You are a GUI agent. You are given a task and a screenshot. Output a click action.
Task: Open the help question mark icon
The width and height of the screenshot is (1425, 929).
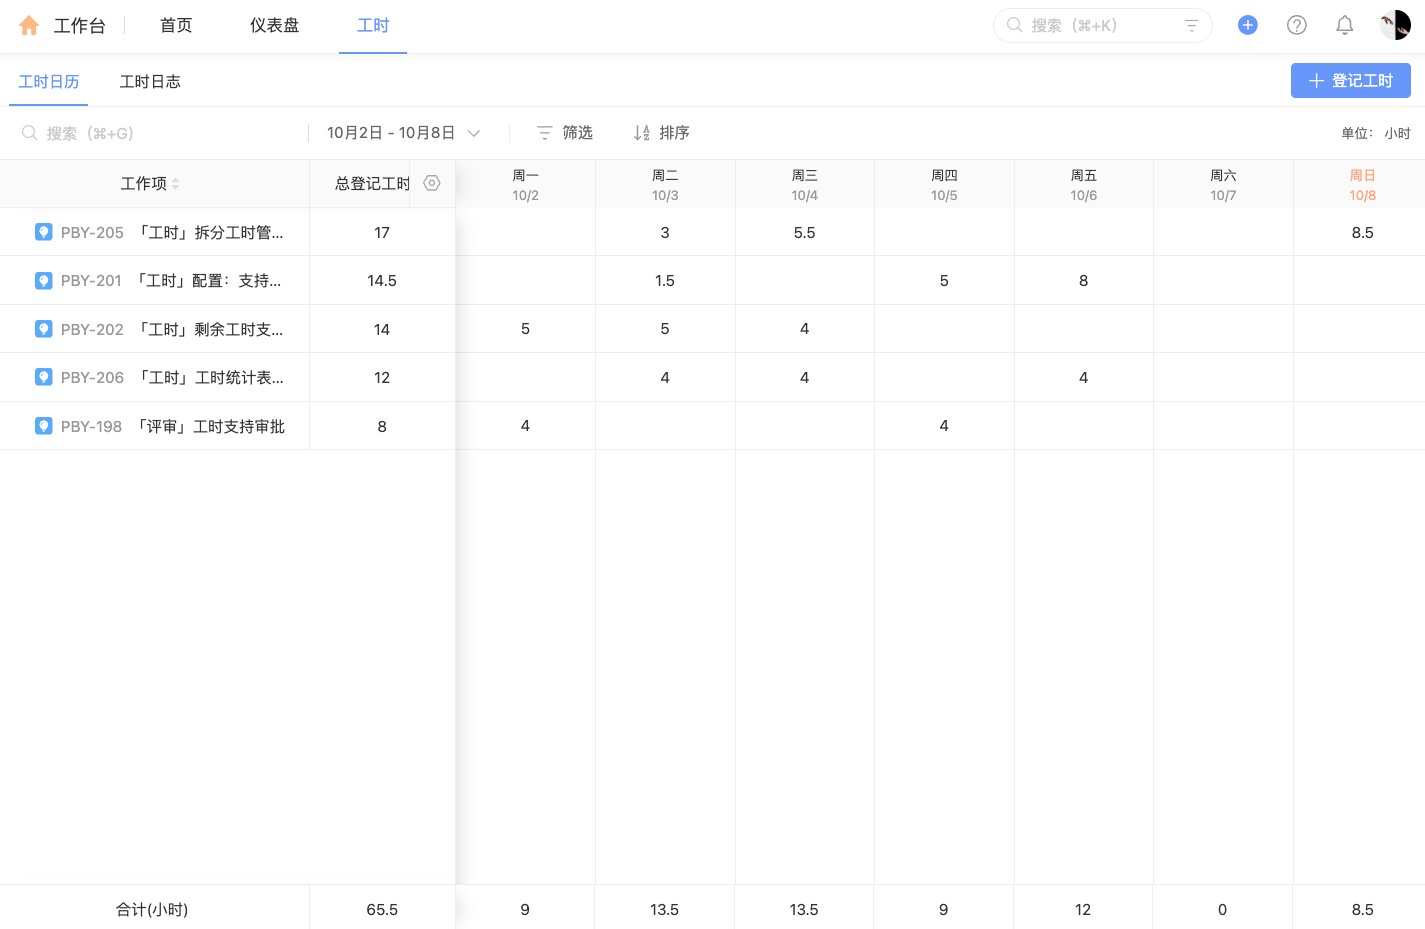(x=1297, y=25)
